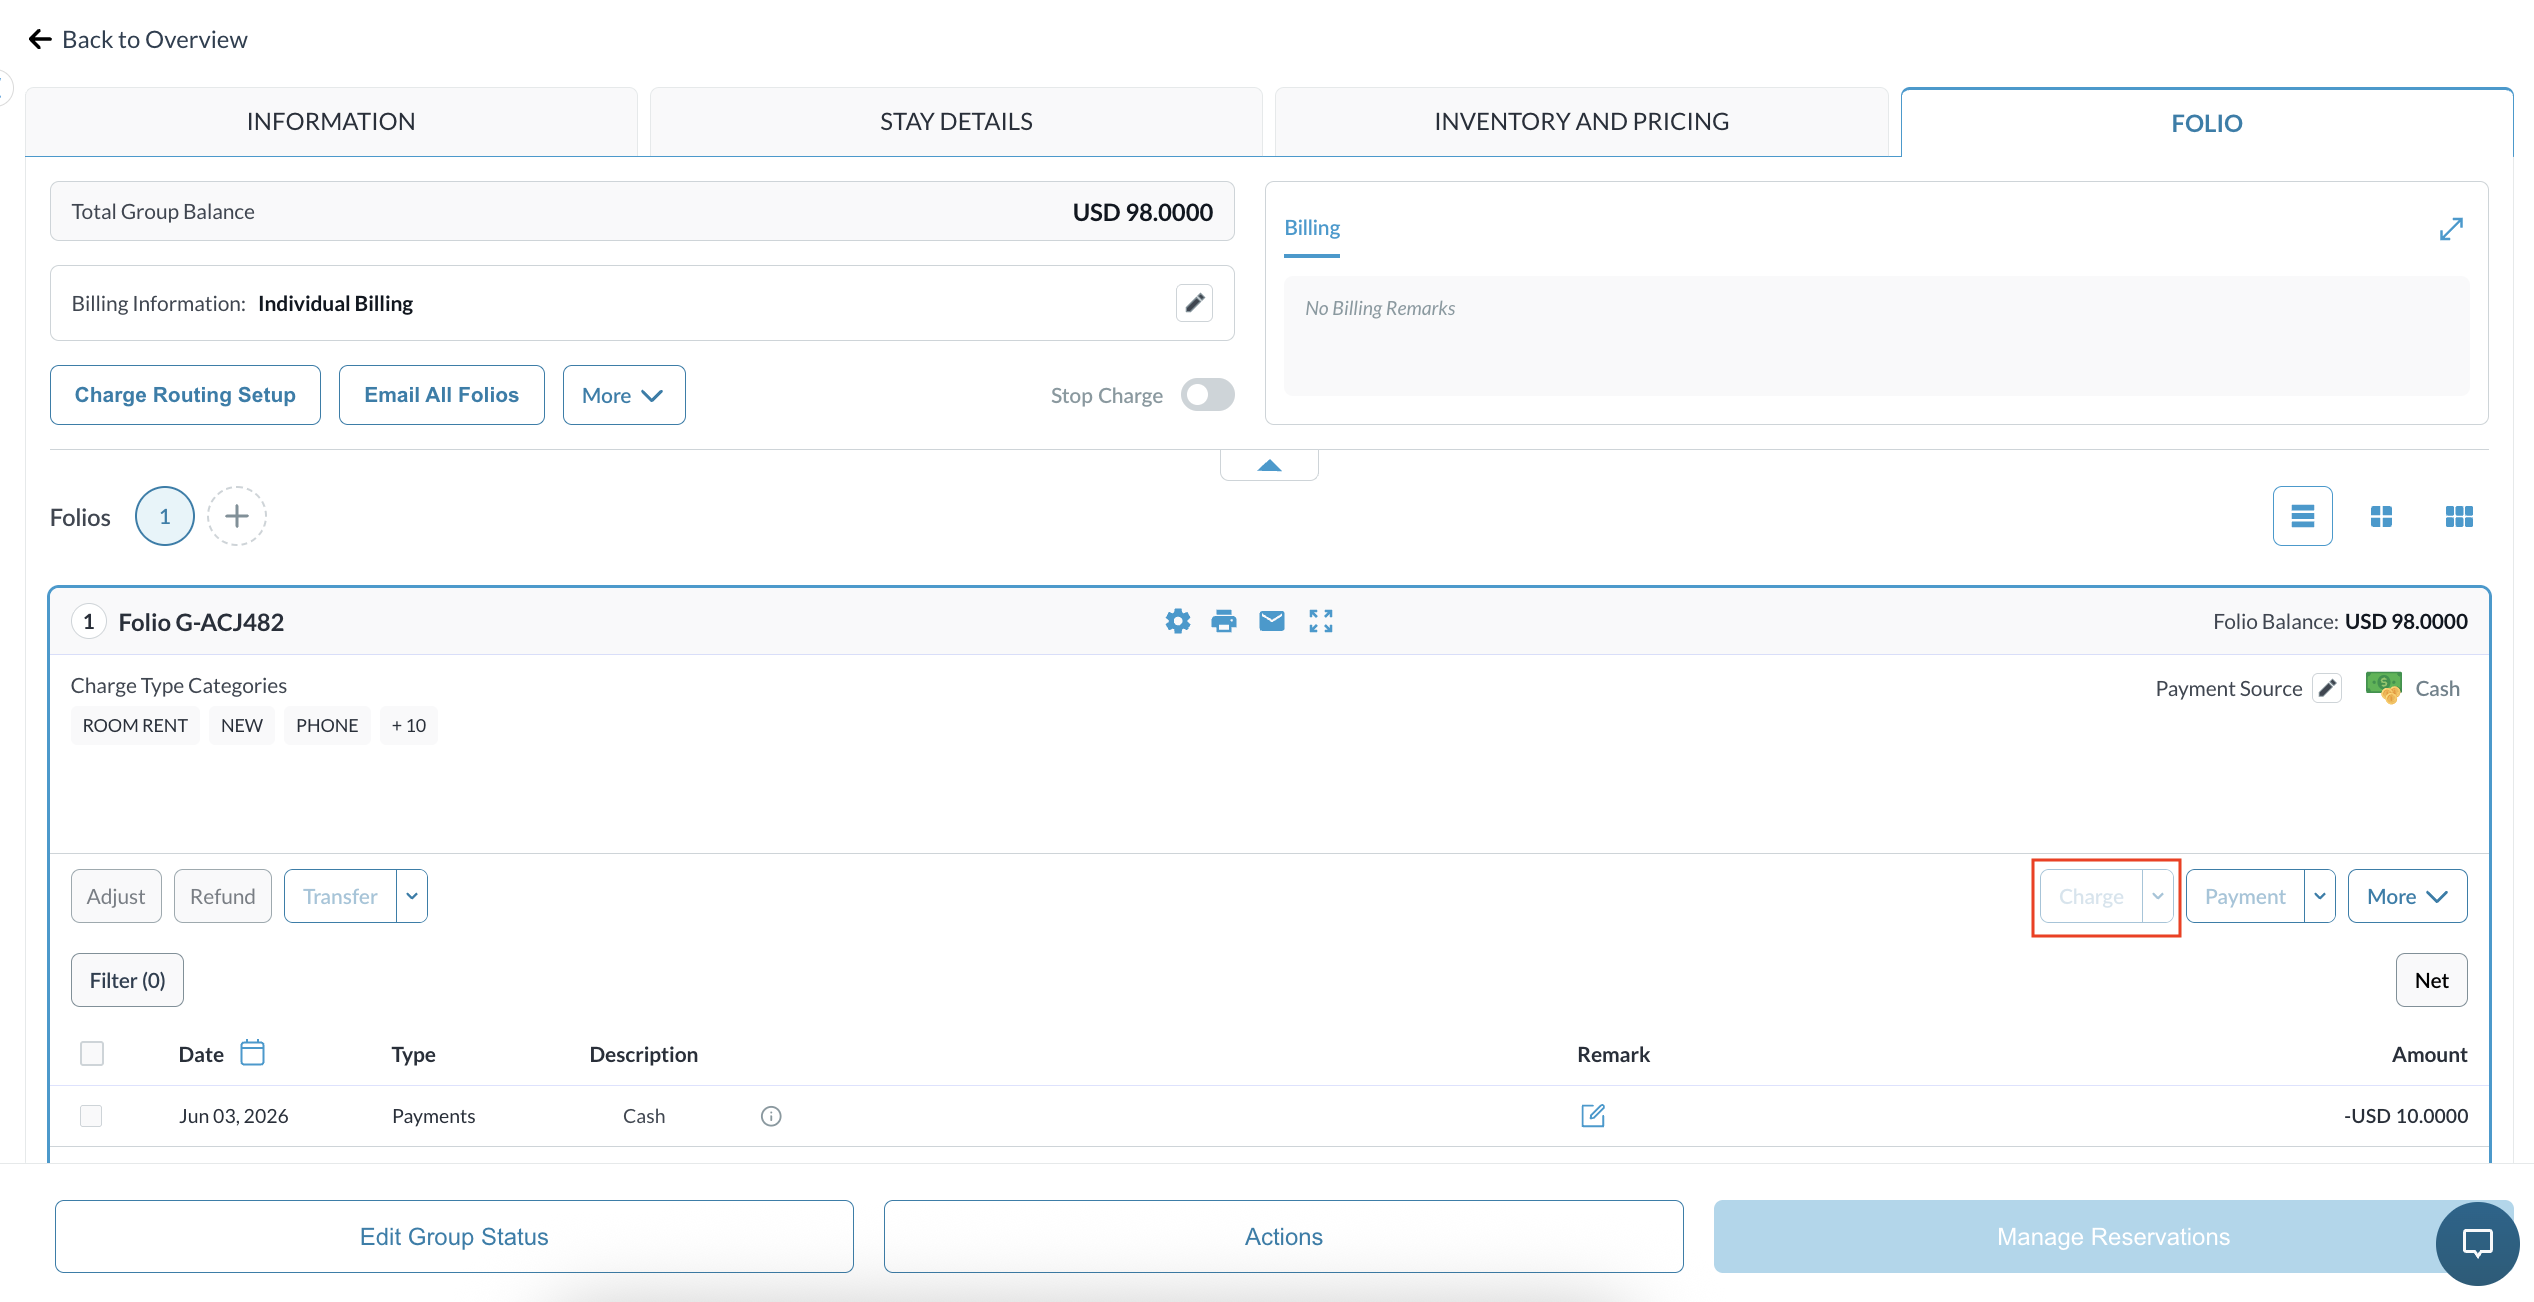Open Inventory and Pricing tab

tap(1581, 122)
